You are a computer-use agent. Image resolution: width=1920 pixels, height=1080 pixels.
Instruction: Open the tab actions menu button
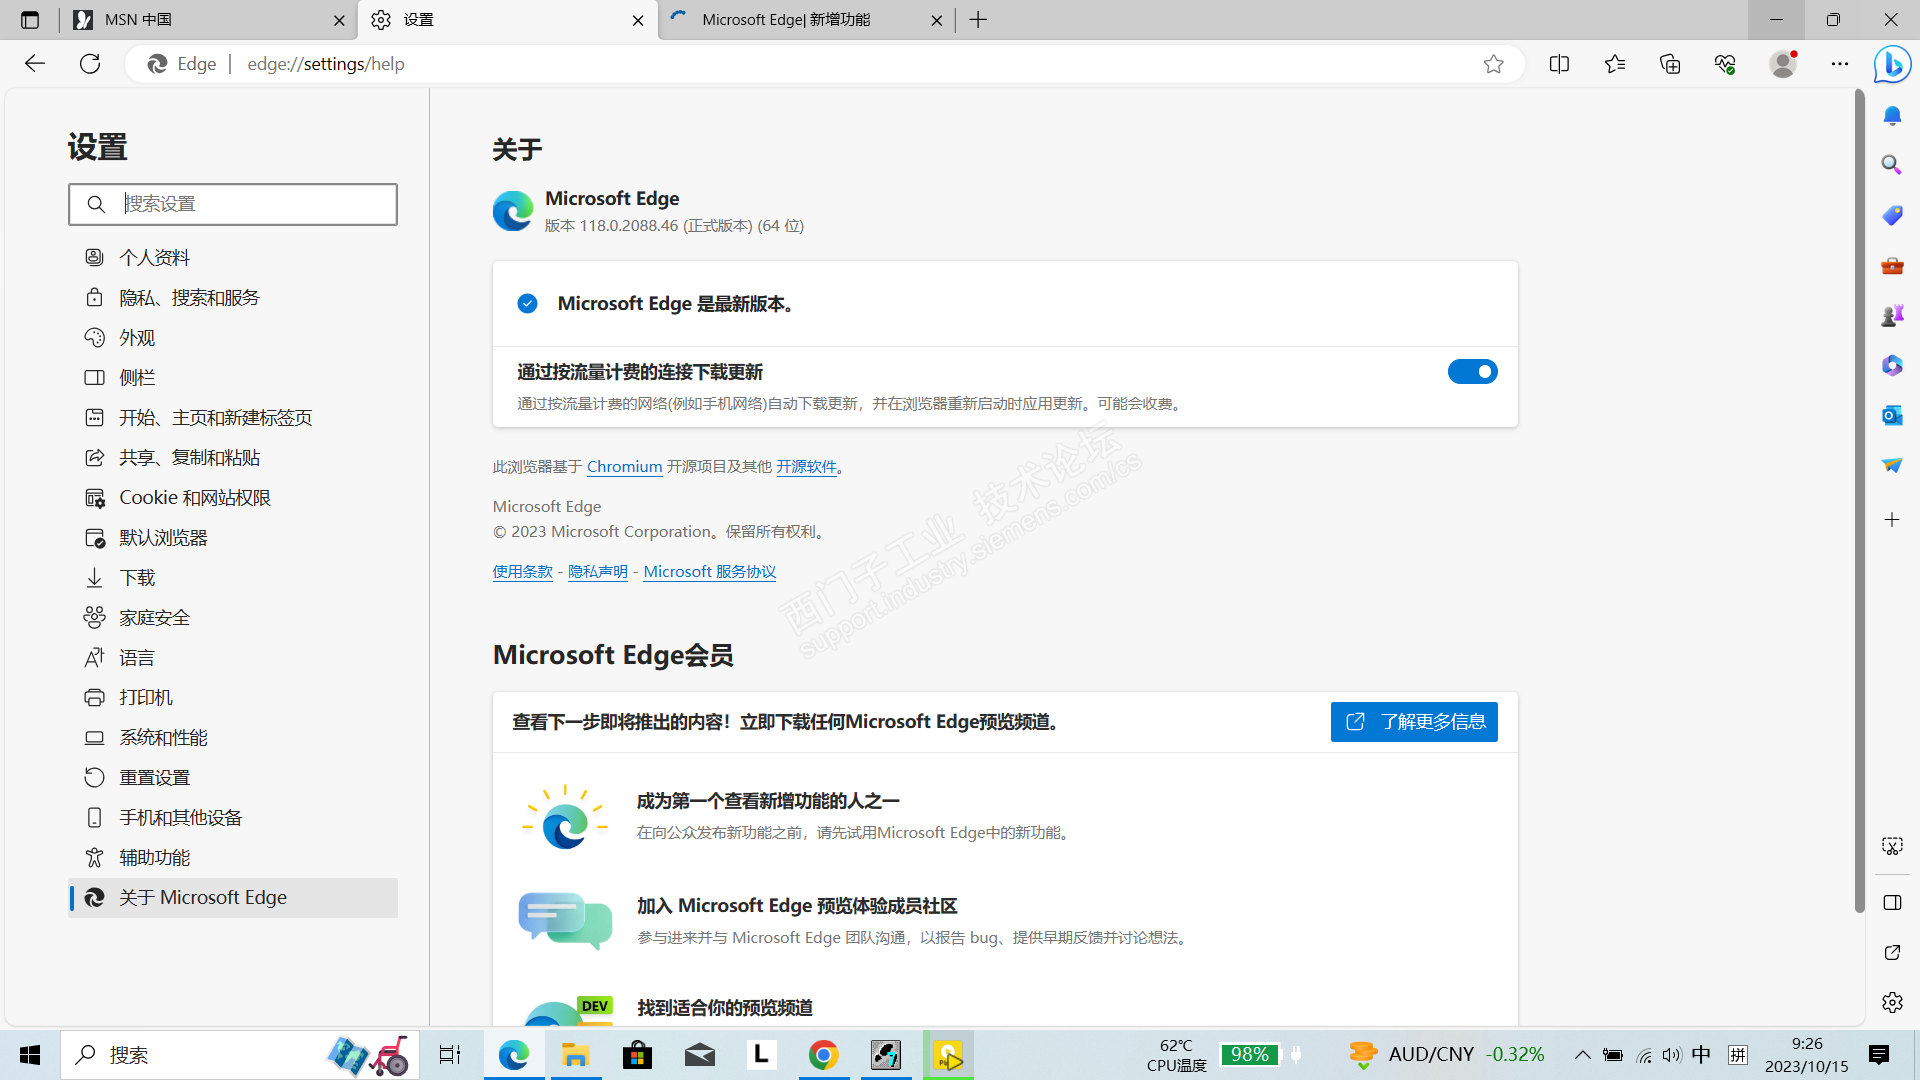tap(30, 20)
